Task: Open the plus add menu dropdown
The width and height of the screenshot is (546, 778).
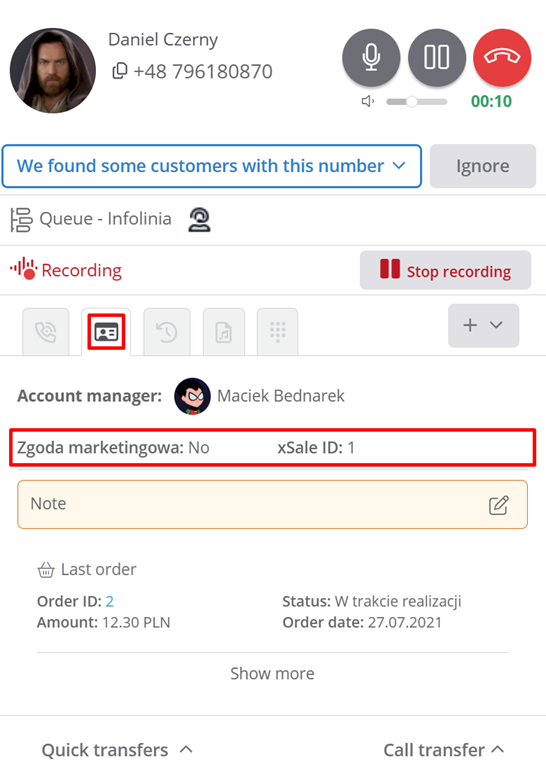Action: pyautogui.click(x=483, y=325)
